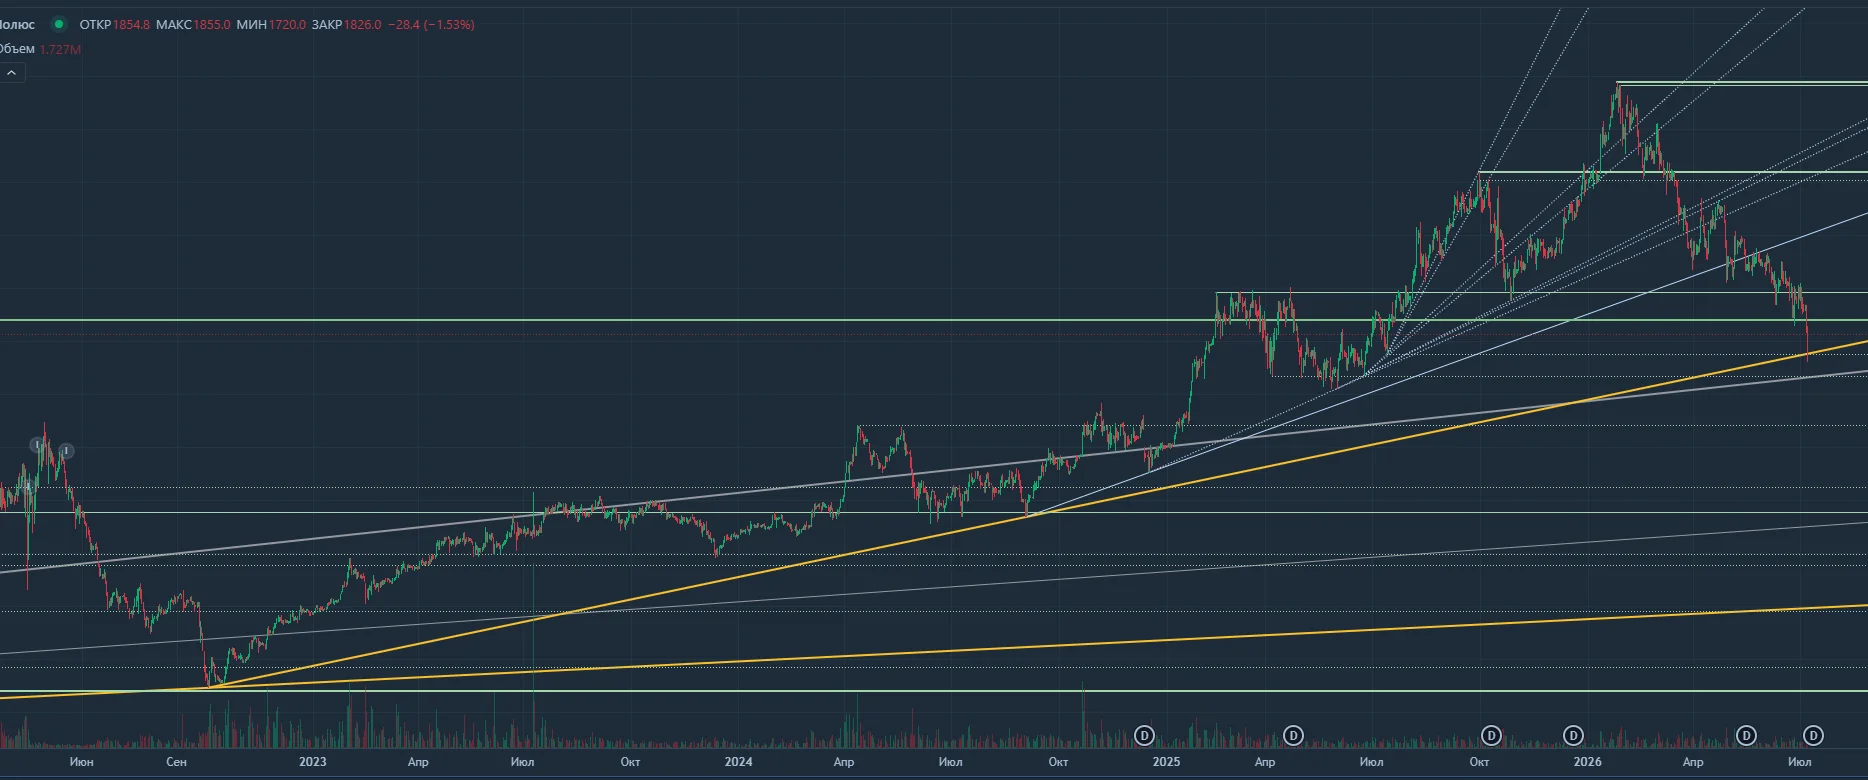
Task: Click the 2025 label on the time axis
Action: [1166, 762]
